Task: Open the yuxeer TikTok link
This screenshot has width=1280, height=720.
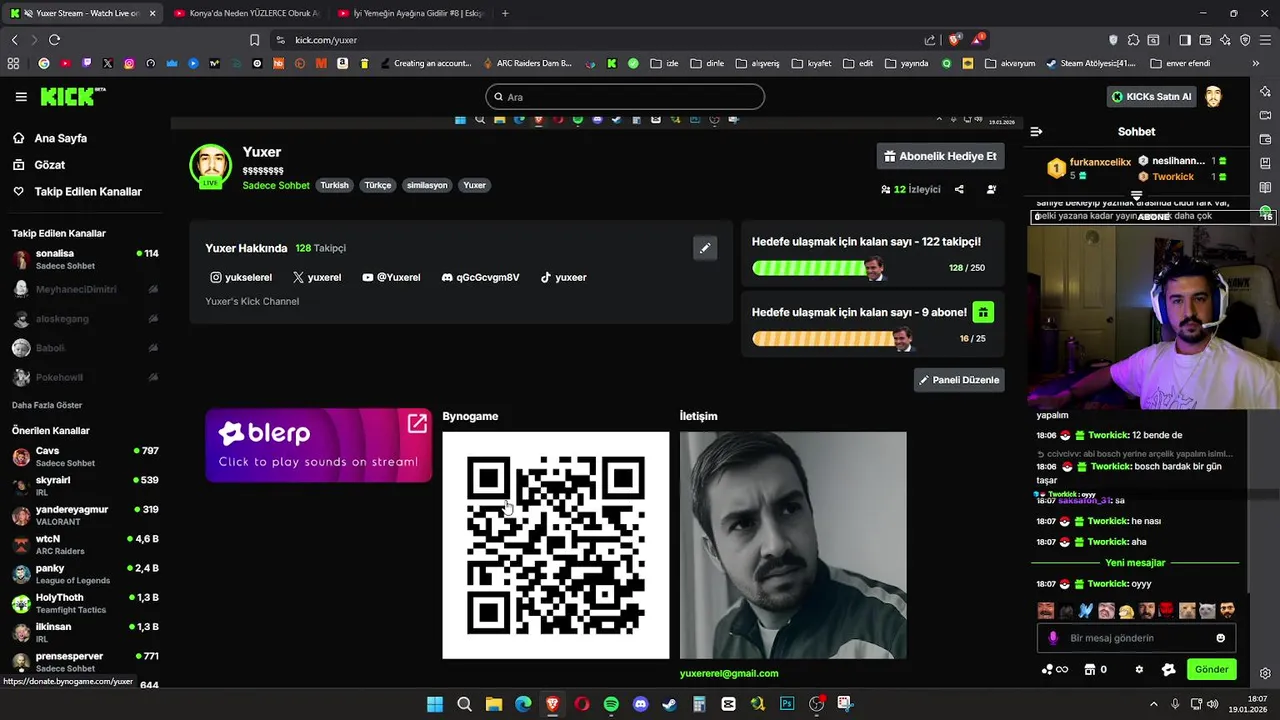Action: 563,277
